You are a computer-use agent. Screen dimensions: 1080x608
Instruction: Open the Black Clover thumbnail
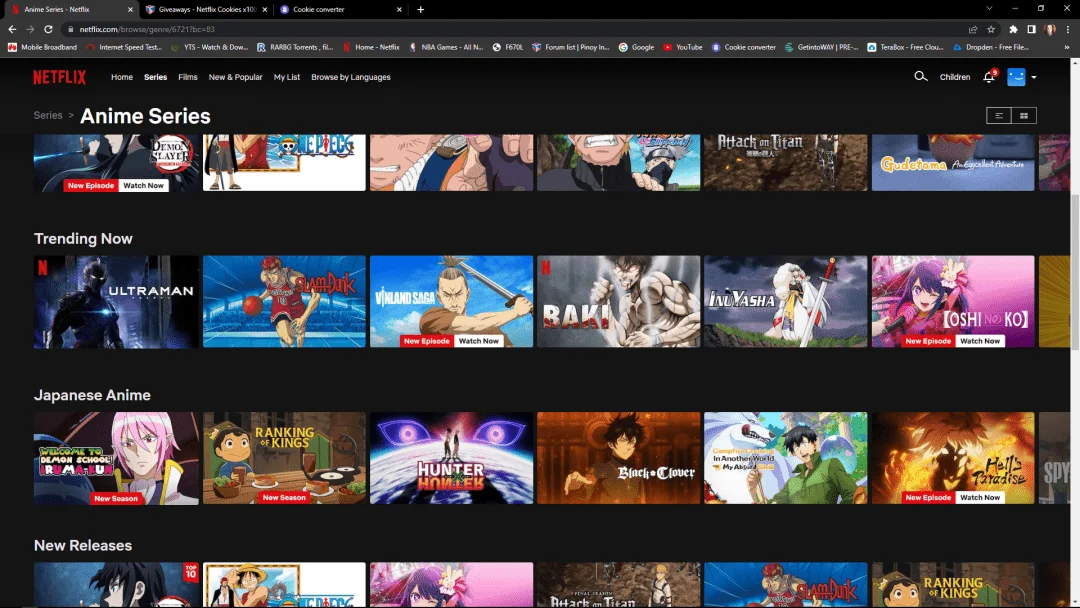click(619, 459)
